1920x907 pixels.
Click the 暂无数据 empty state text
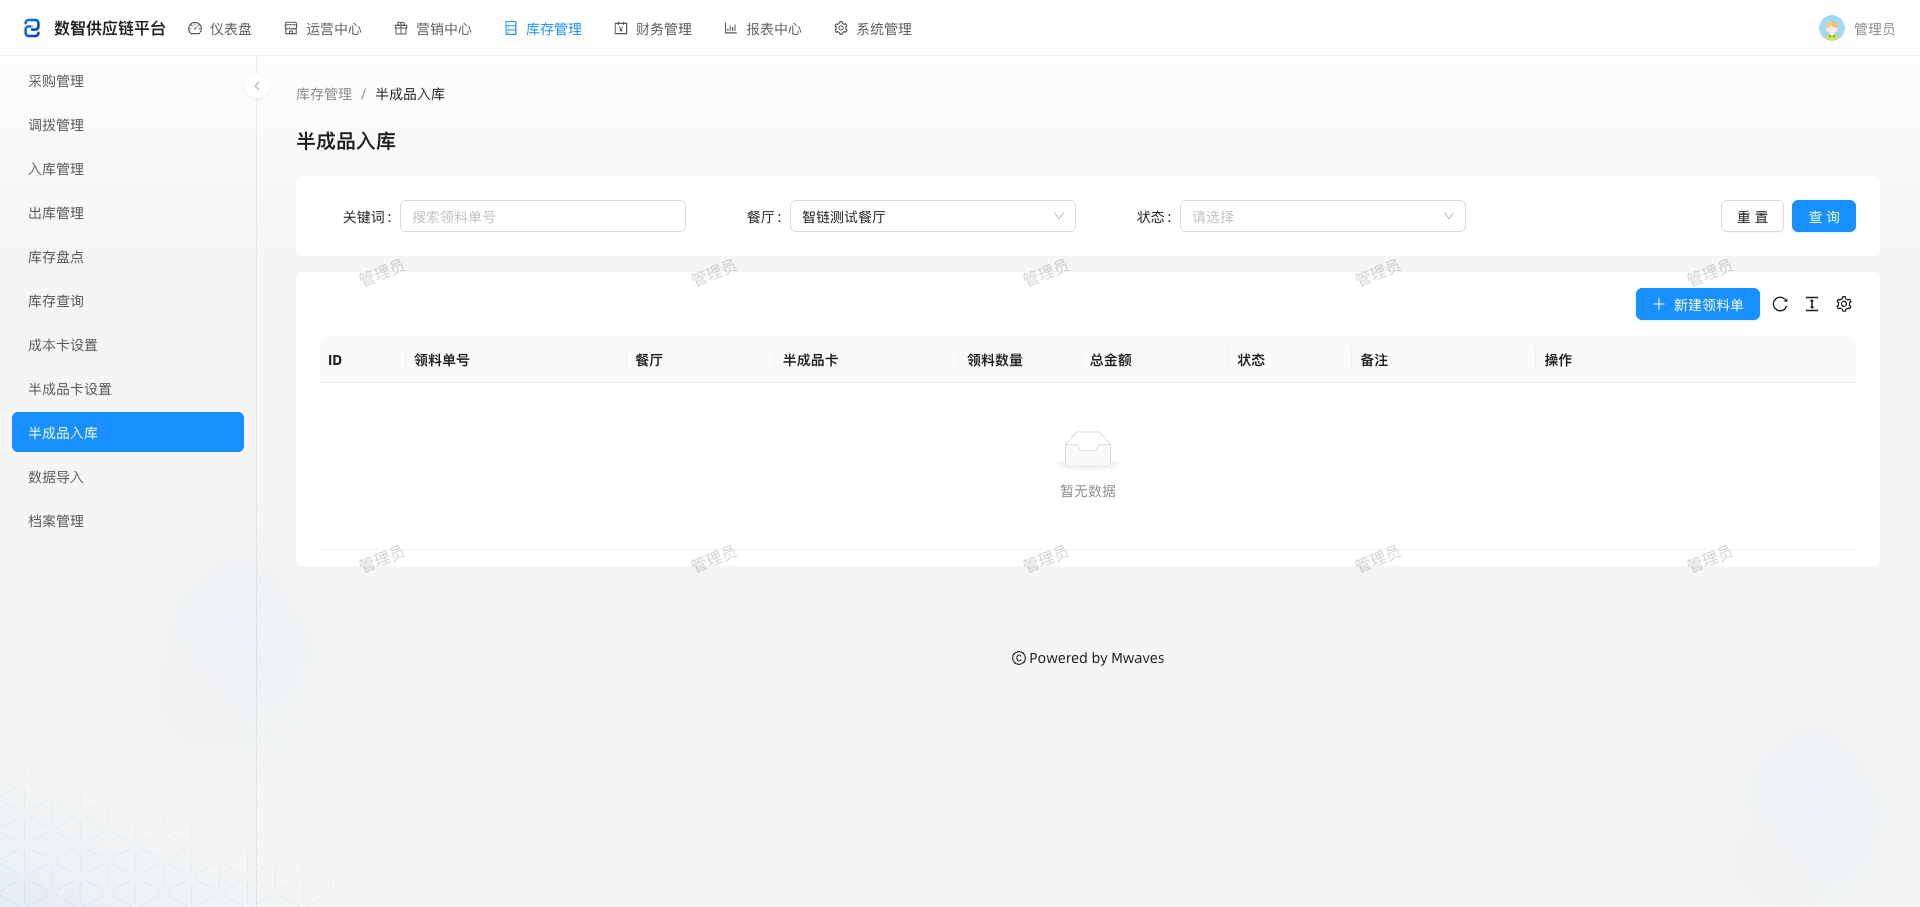coord(1088,491)
